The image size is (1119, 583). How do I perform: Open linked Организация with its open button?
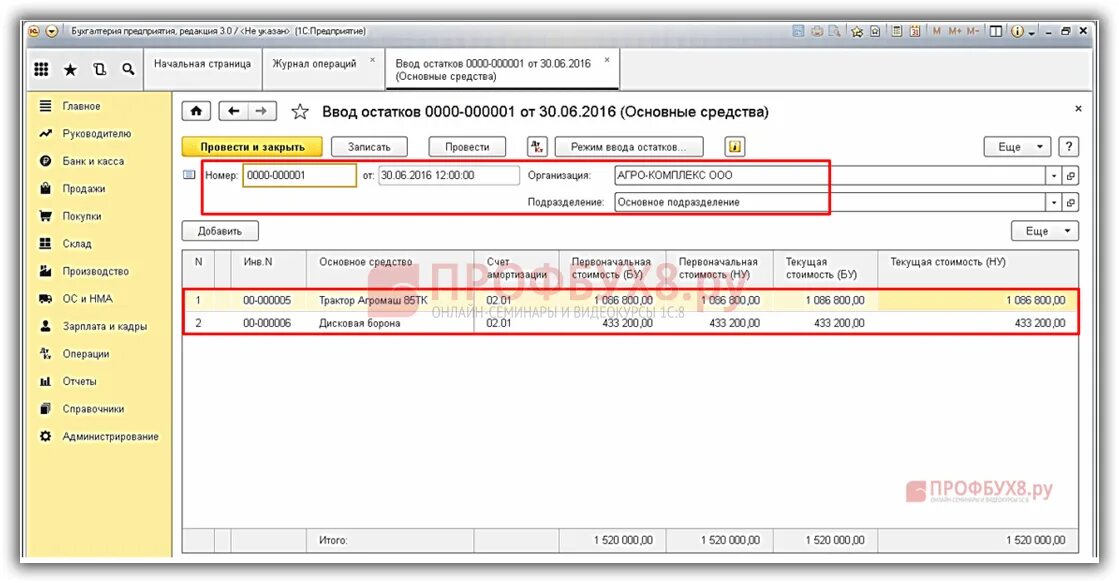tap(1070, 176)
